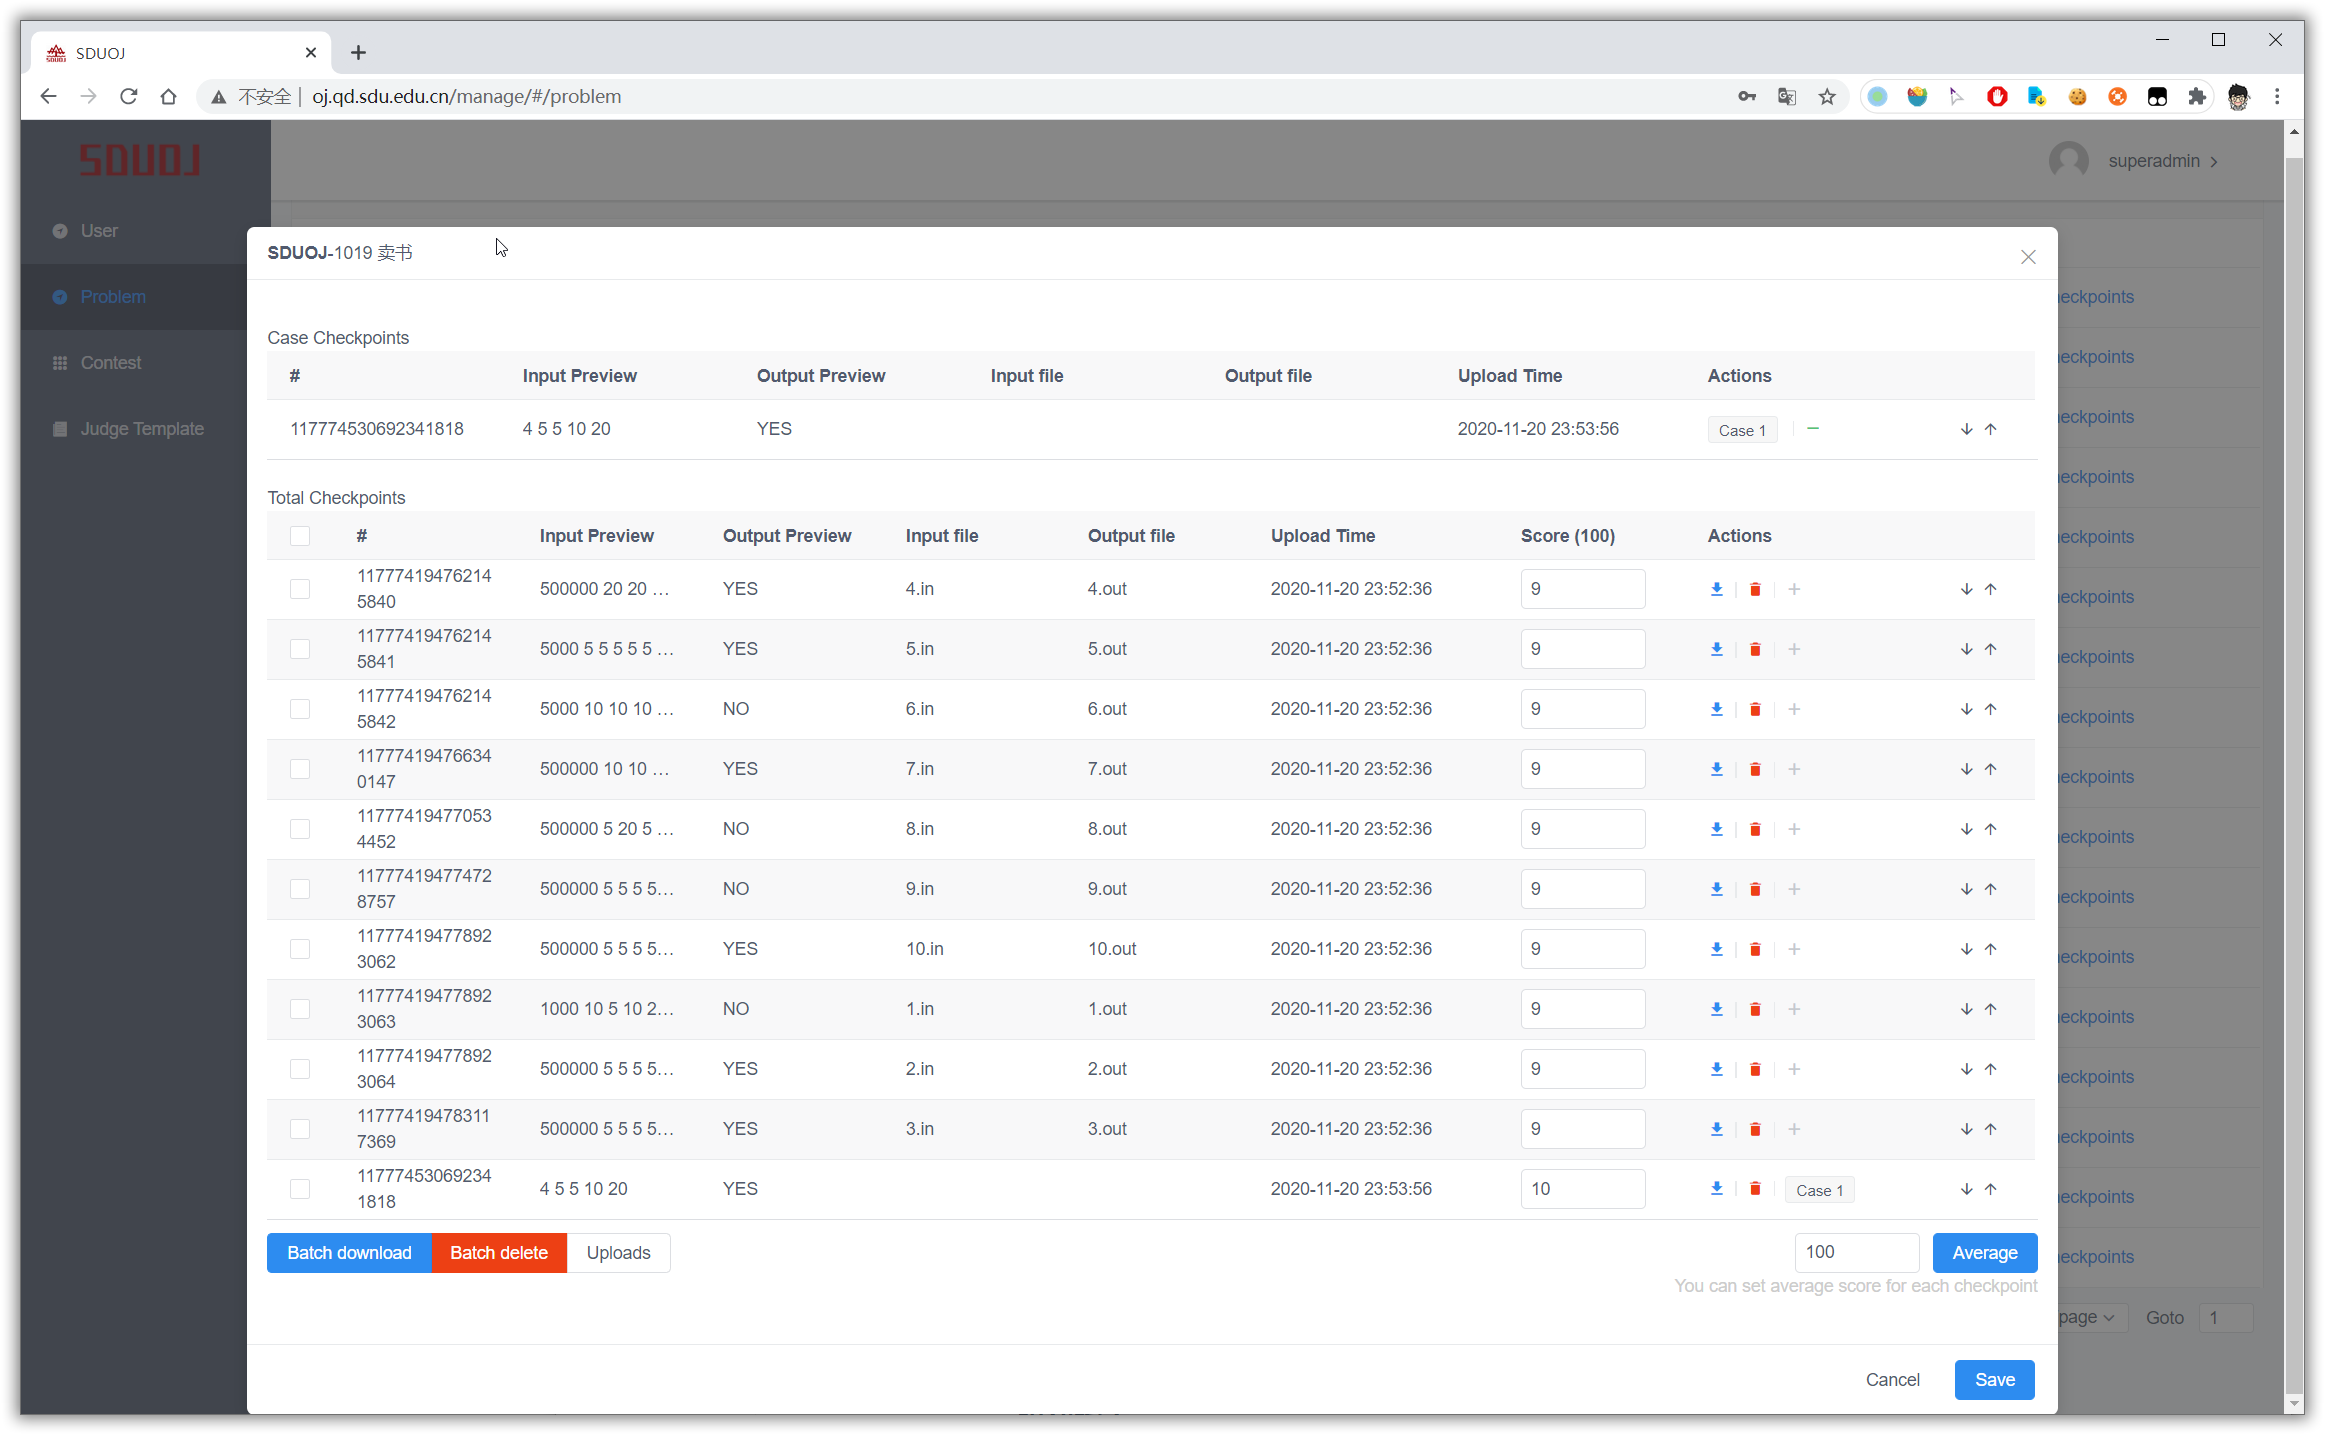Bookmark page with the star icon

1827,97
